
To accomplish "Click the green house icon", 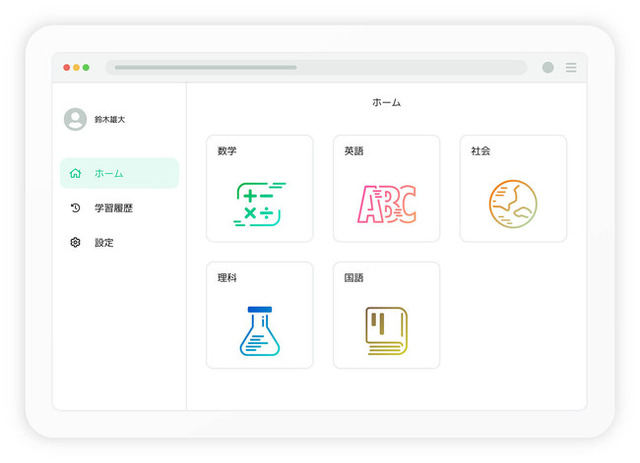I will 75,173.
